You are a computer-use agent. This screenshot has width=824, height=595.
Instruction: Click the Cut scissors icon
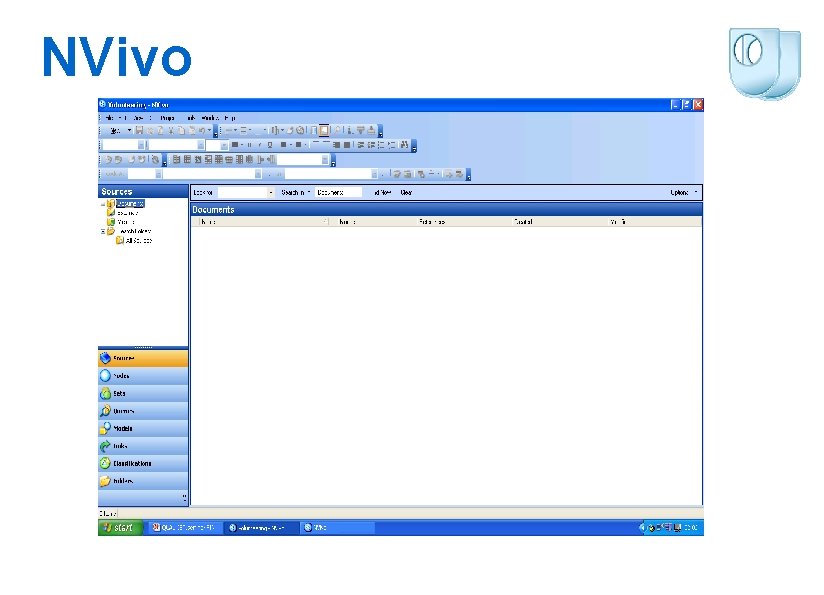coord(171,130)
